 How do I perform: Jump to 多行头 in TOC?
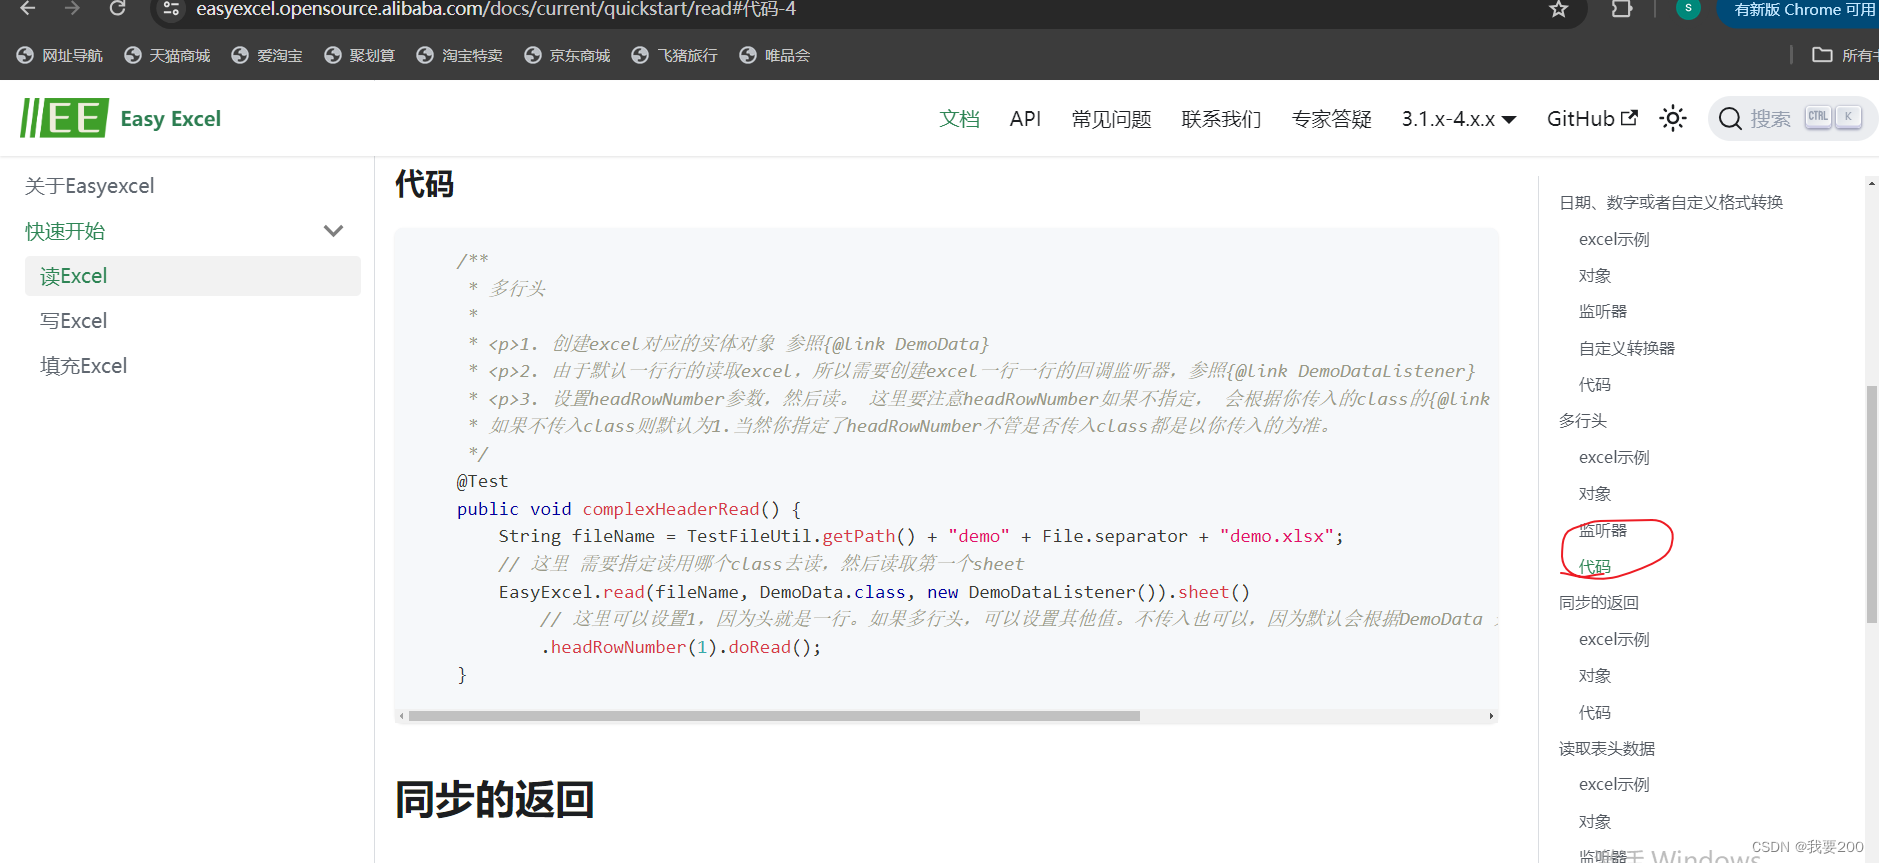(1583, 421)
